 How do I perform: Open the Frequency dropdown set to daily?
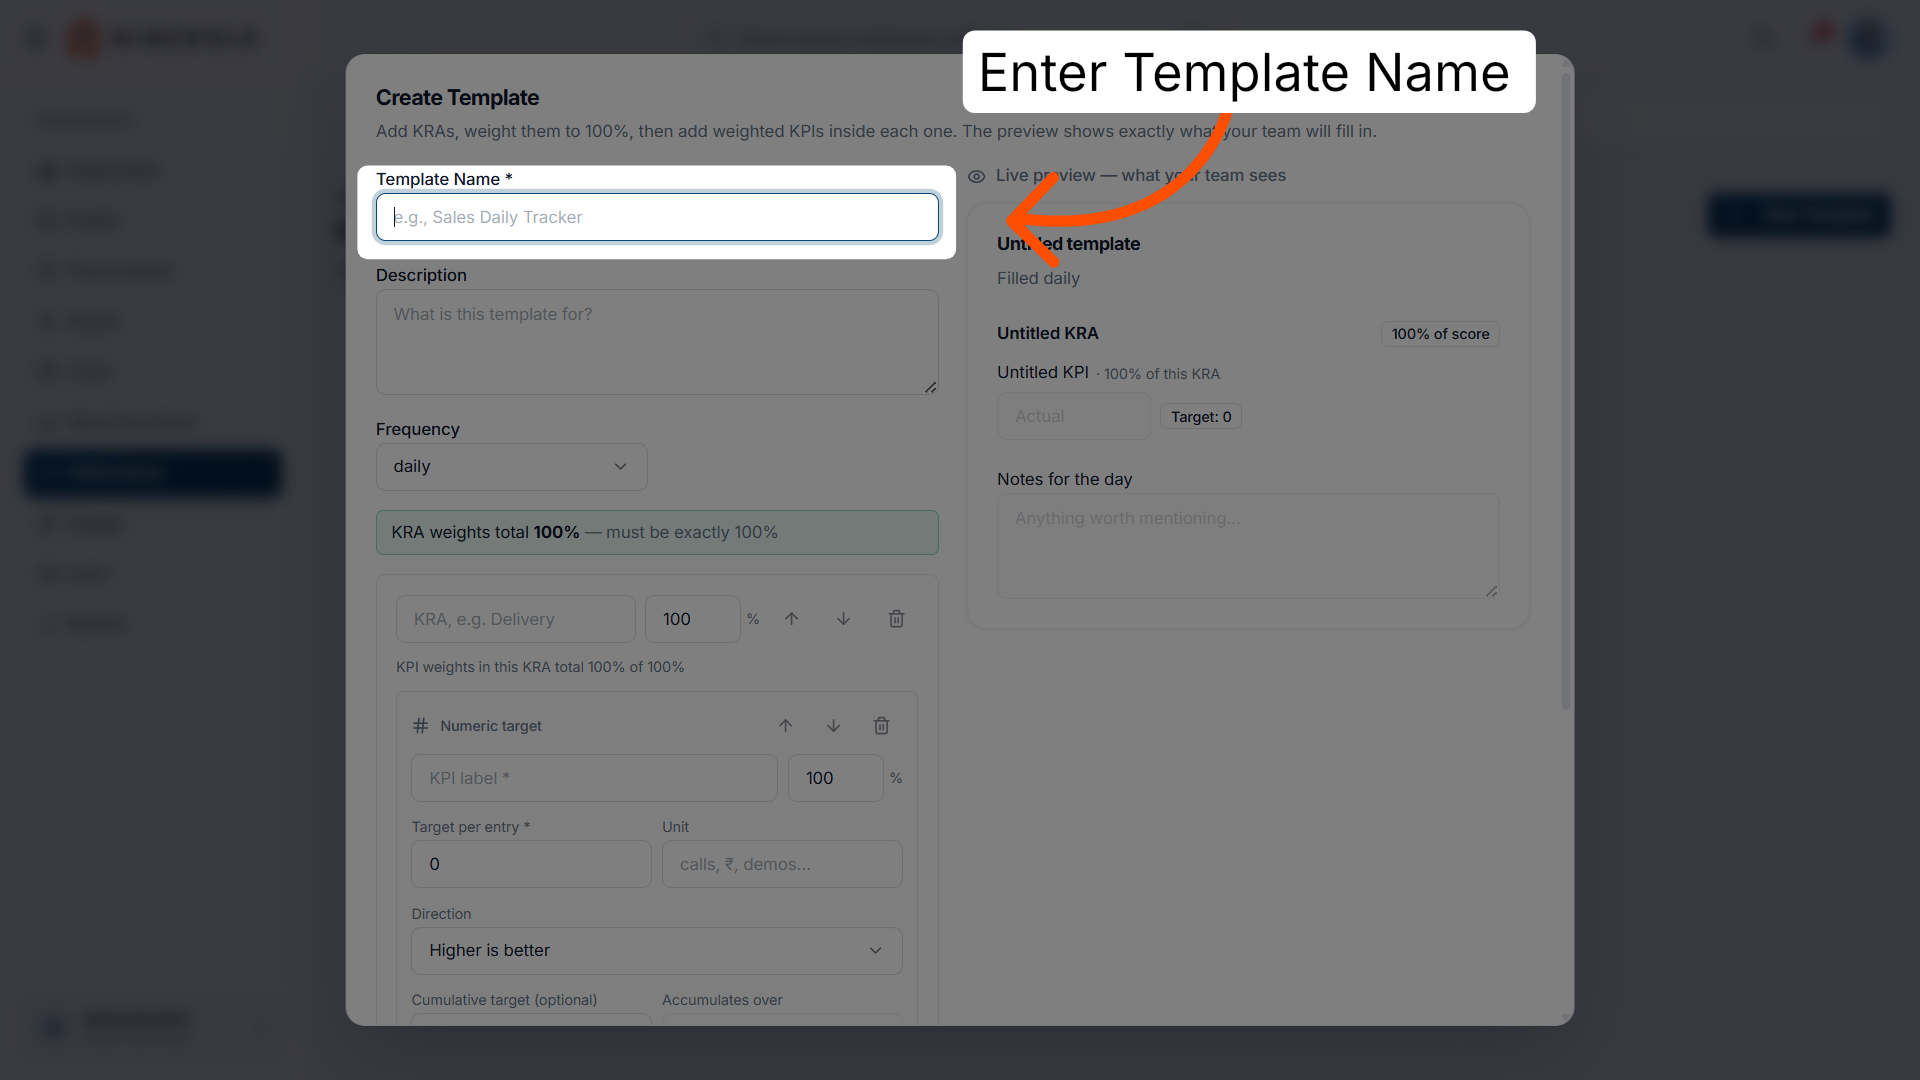tap(511, 467)
